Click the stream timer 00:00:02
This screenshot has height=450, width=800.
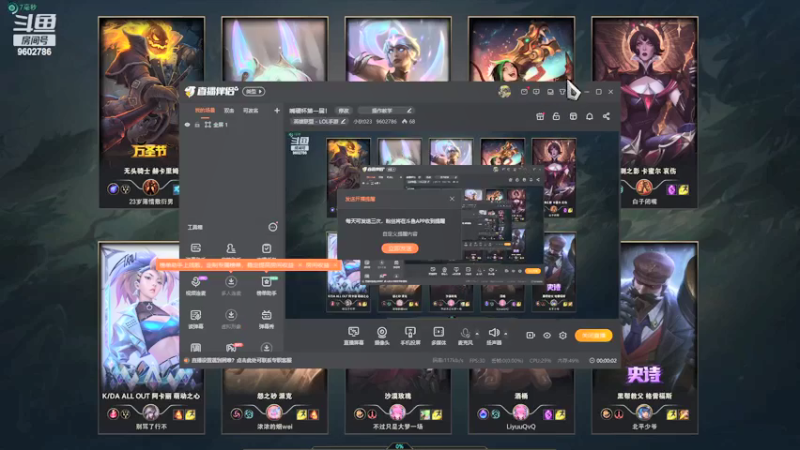(x=603, y=360)
